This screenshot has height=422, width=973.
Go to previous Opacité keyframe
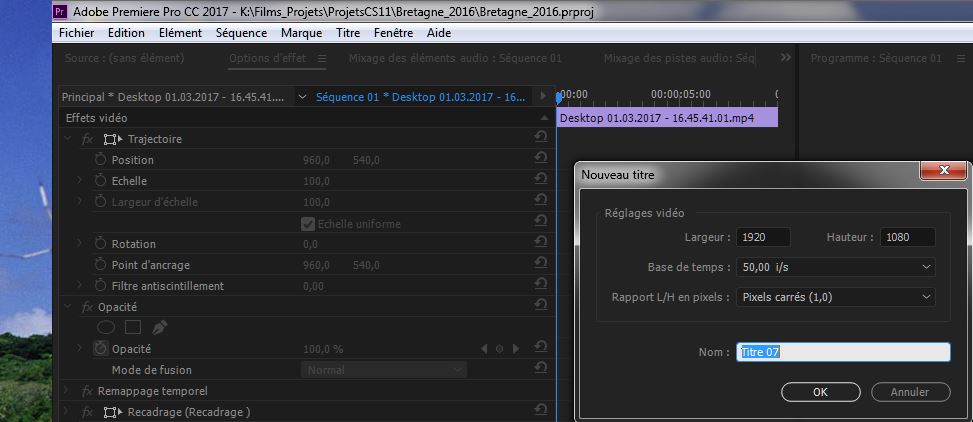click(x=484, y=349)
